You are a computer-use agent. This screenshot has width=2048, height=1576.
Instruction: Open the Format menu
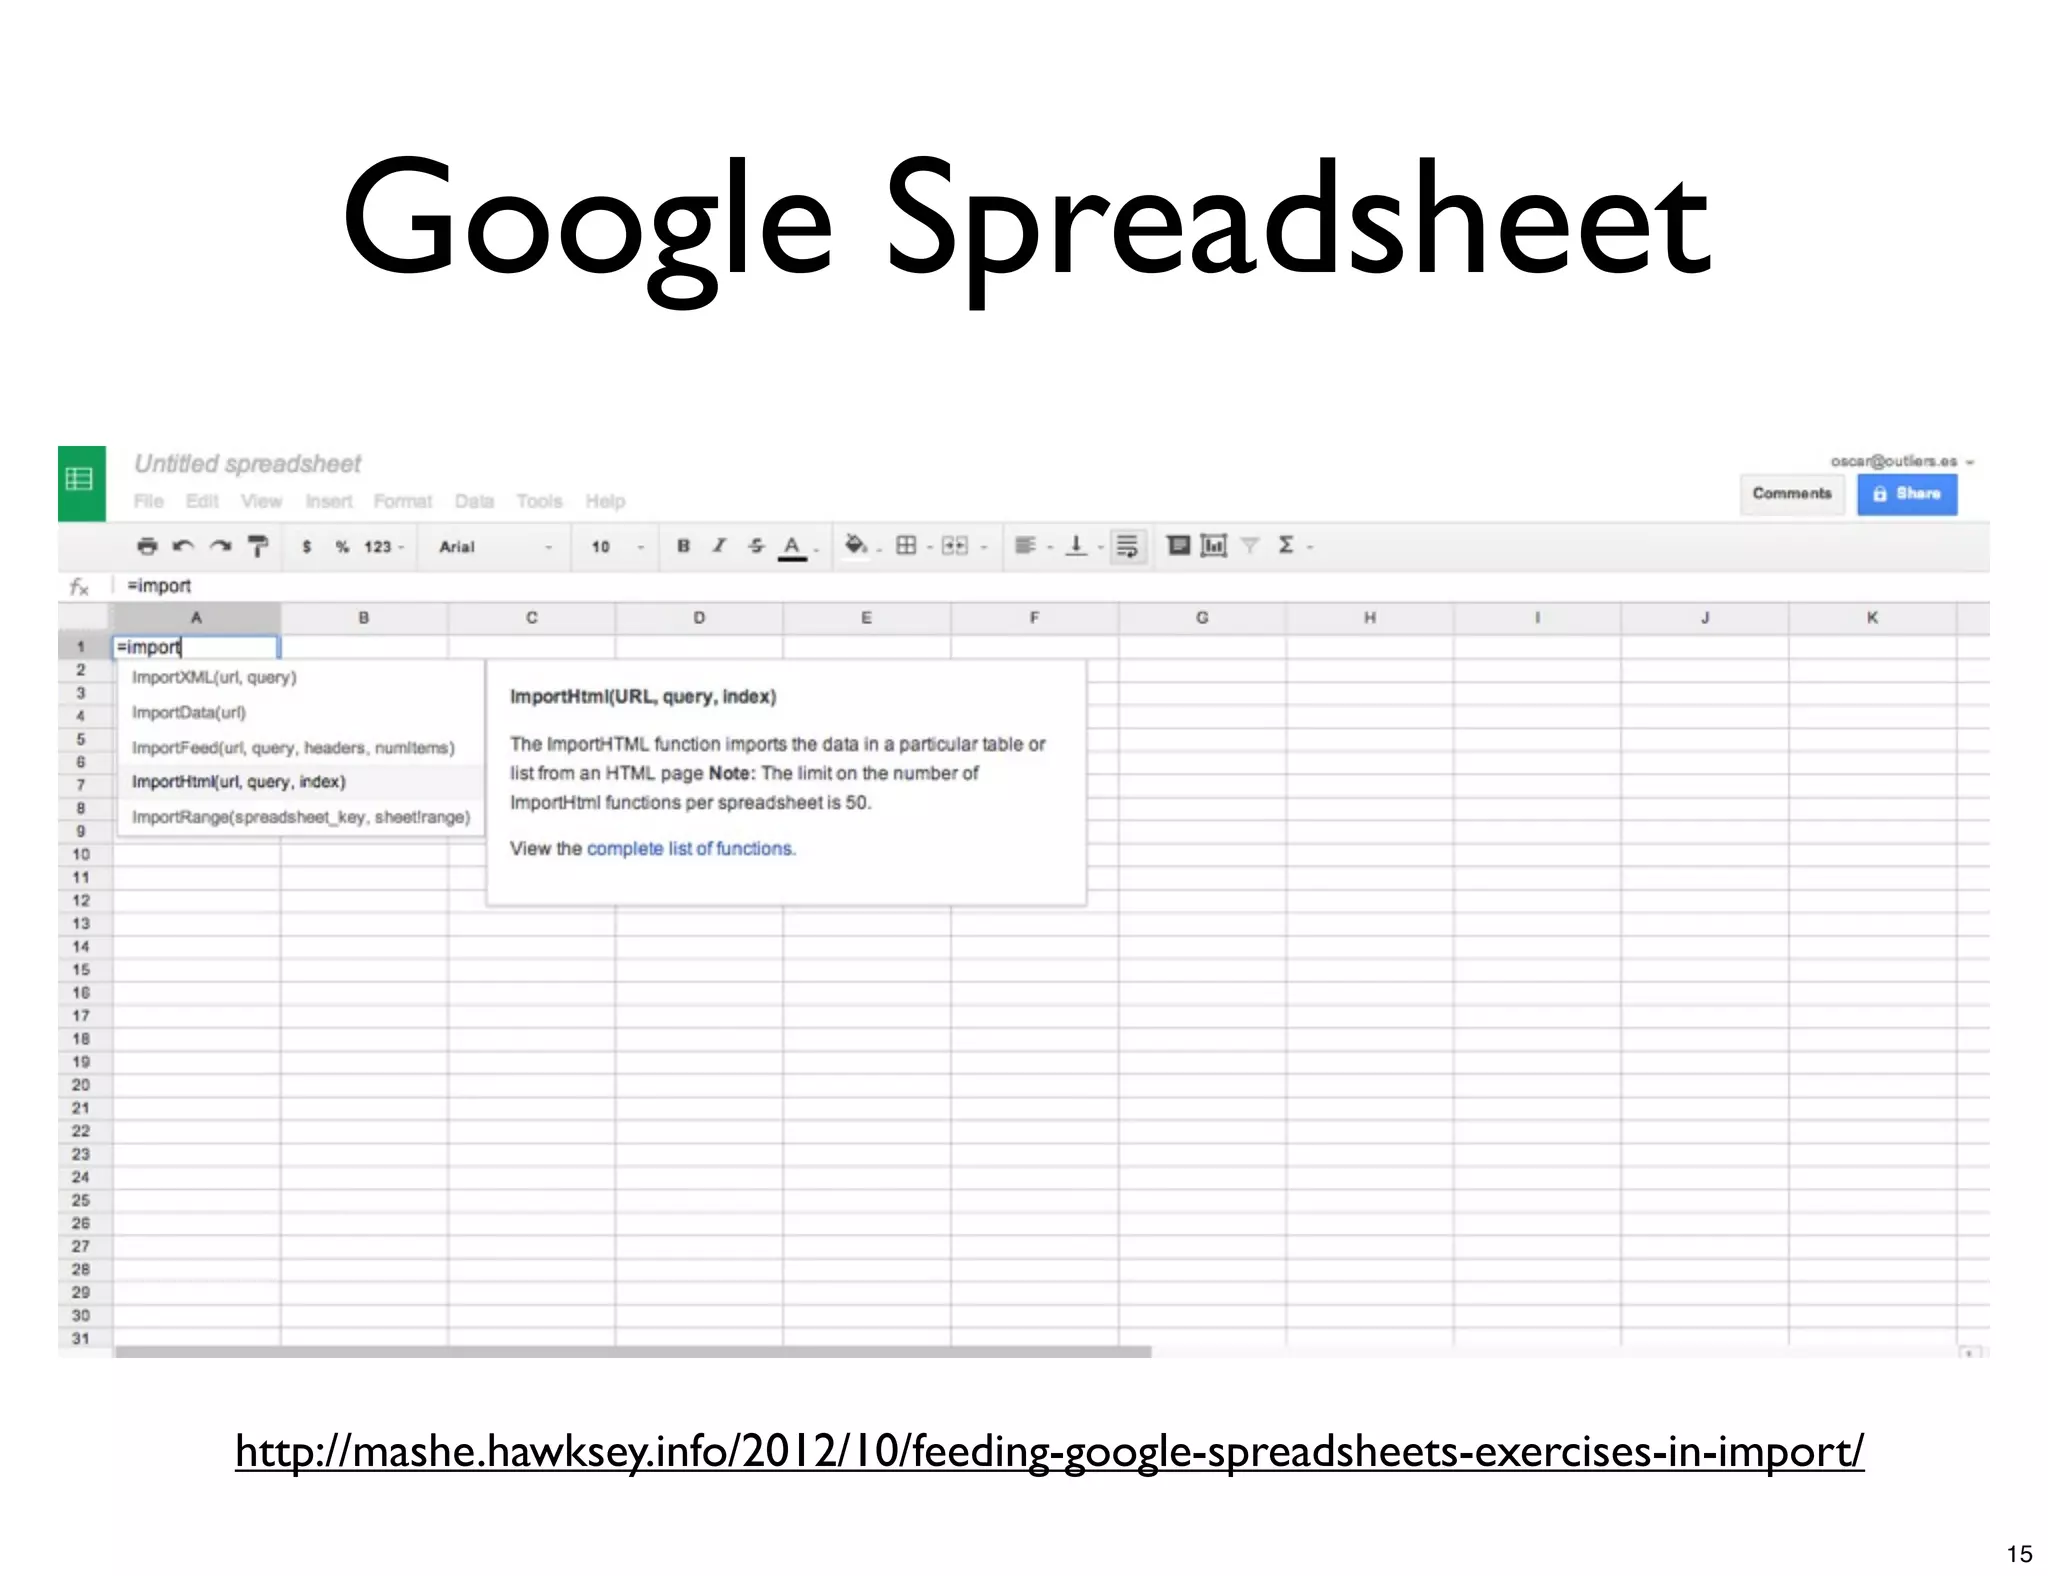[403, 501]
